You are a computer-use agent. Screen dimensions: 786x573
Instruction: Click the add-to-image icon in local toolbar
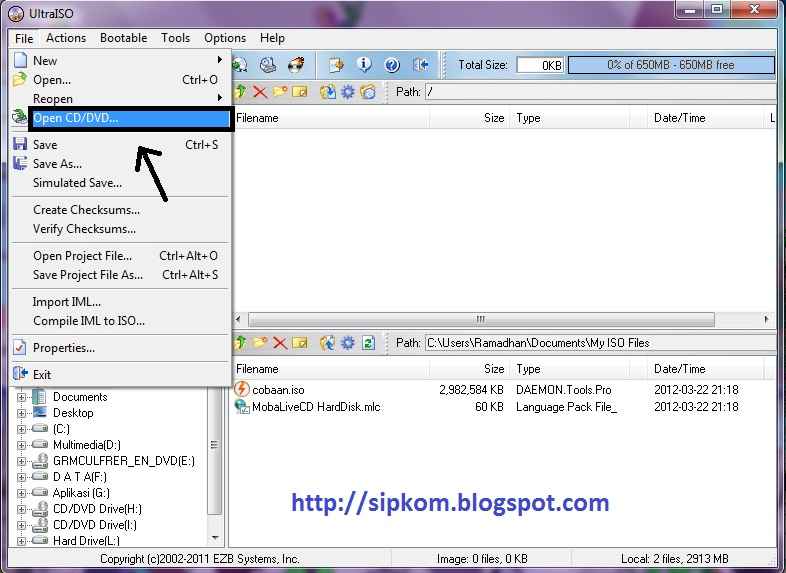coord(328,343)
